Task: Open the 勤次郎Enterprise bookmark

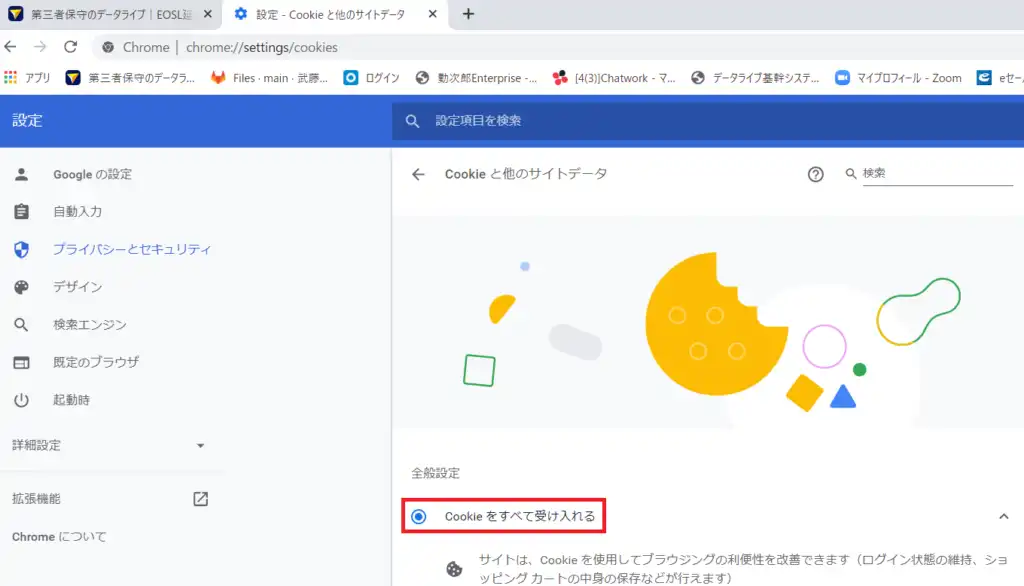Action: [x=476, y=78]
